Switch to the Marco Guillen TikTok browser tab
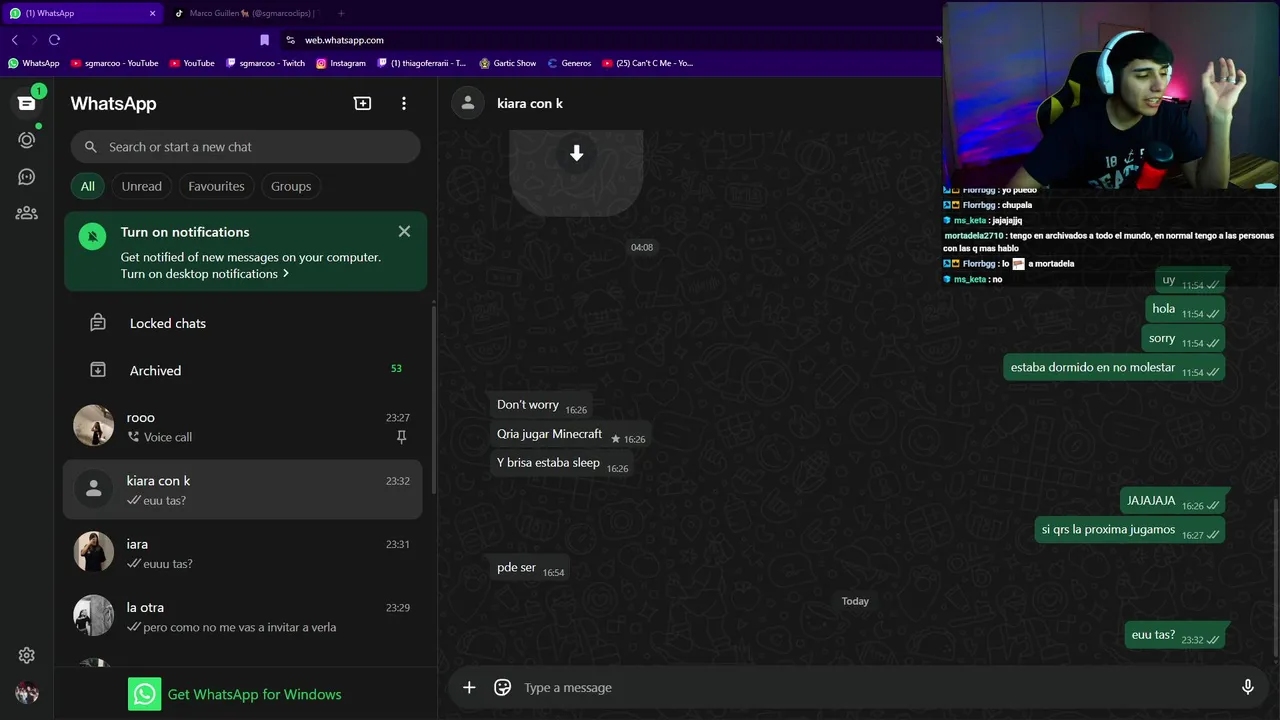 click(245, 13)
